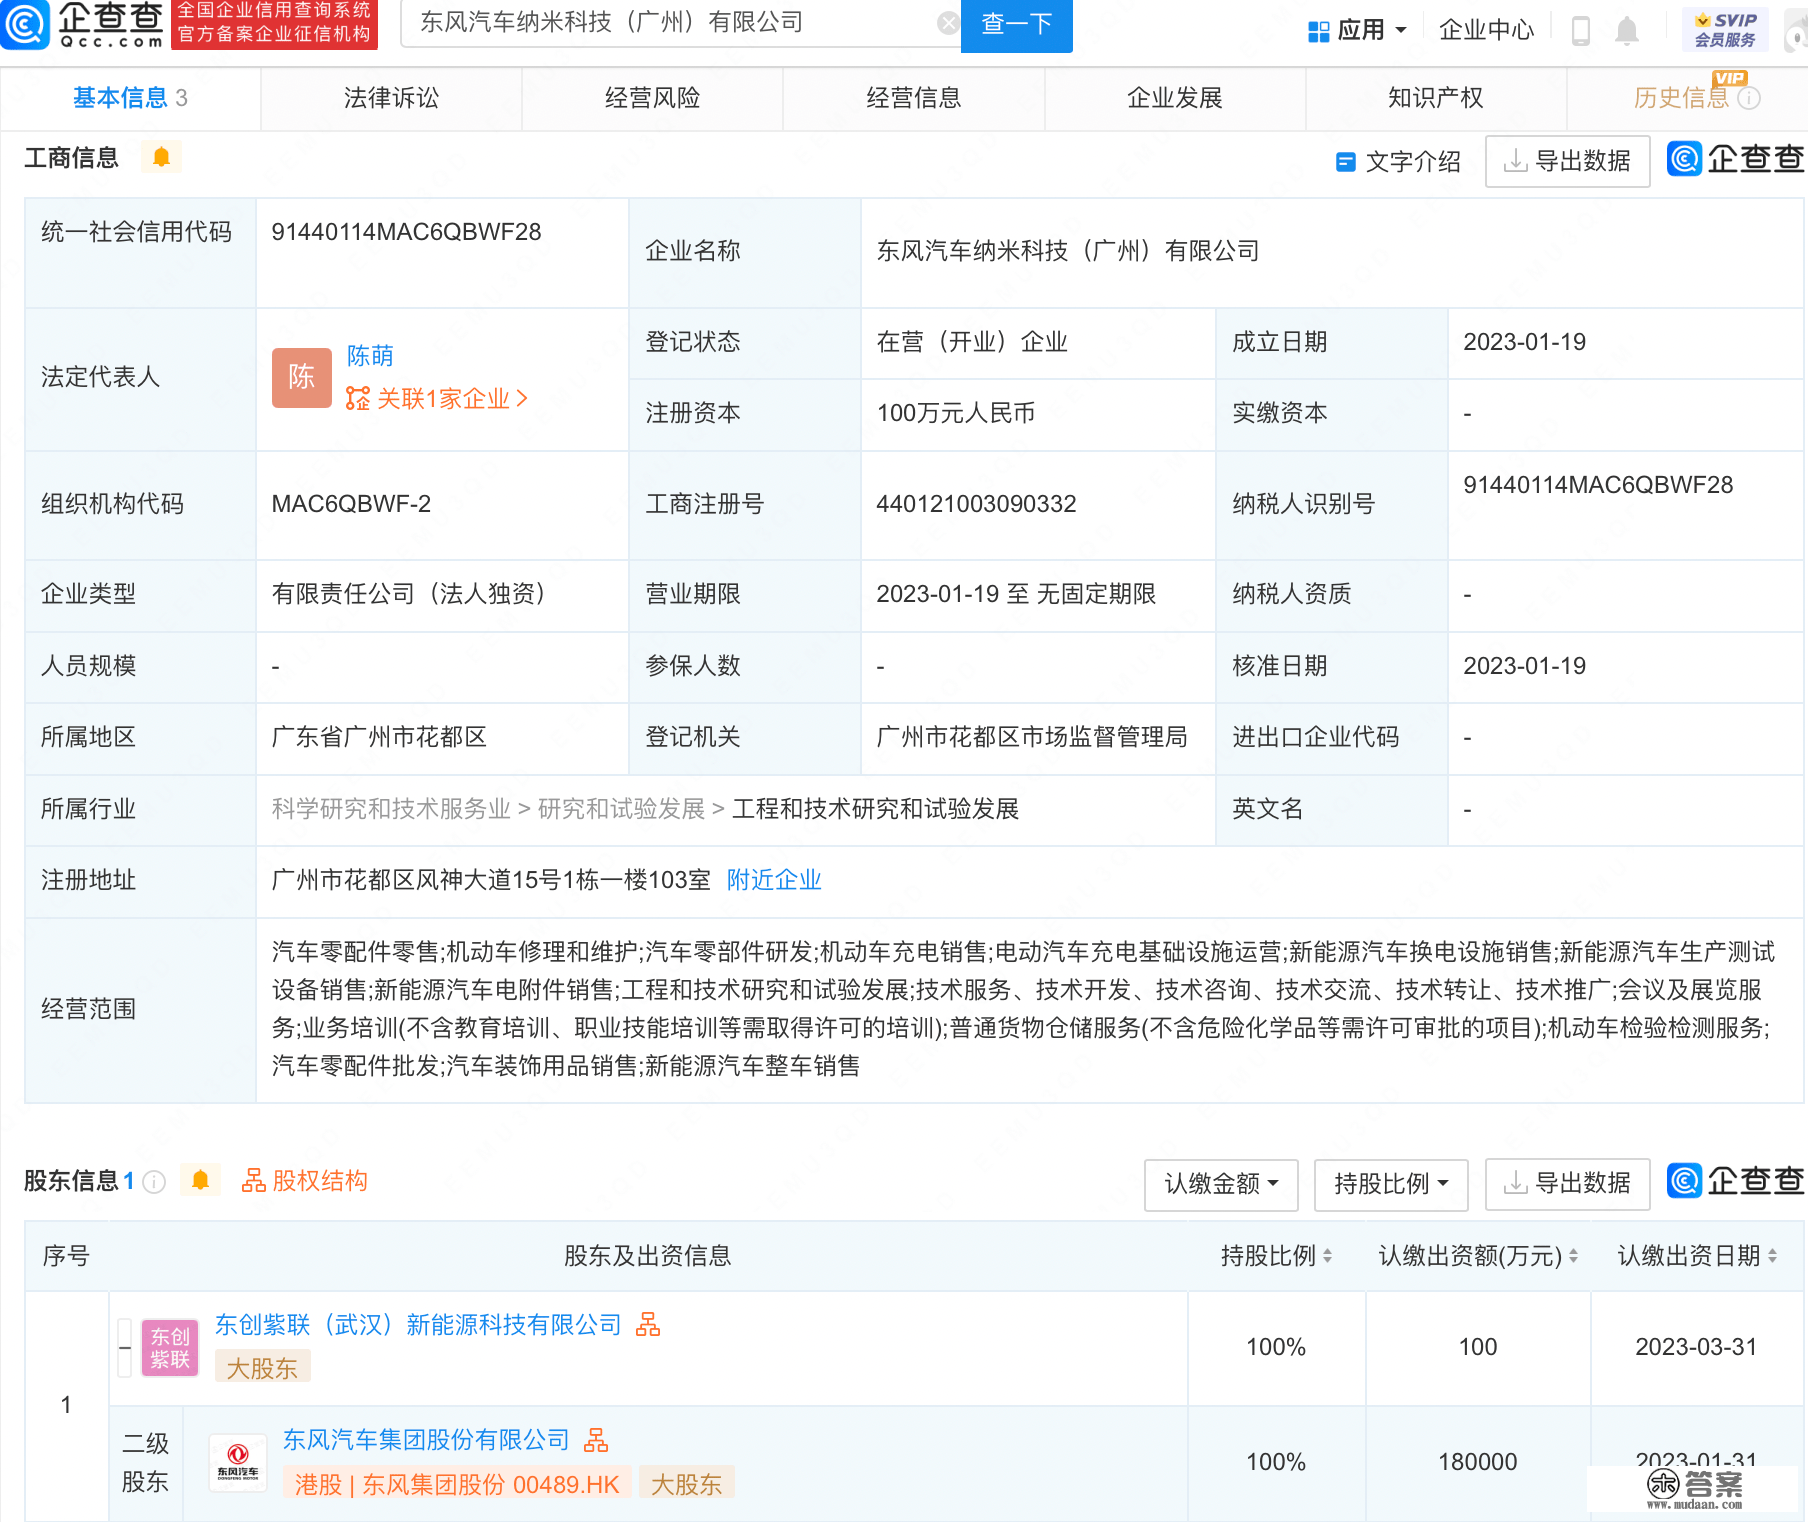The height and width of the screenshot is (1522, 1808).
Task: Export 工商信息 data with 导出数据 button
Action: [1567, 161]
